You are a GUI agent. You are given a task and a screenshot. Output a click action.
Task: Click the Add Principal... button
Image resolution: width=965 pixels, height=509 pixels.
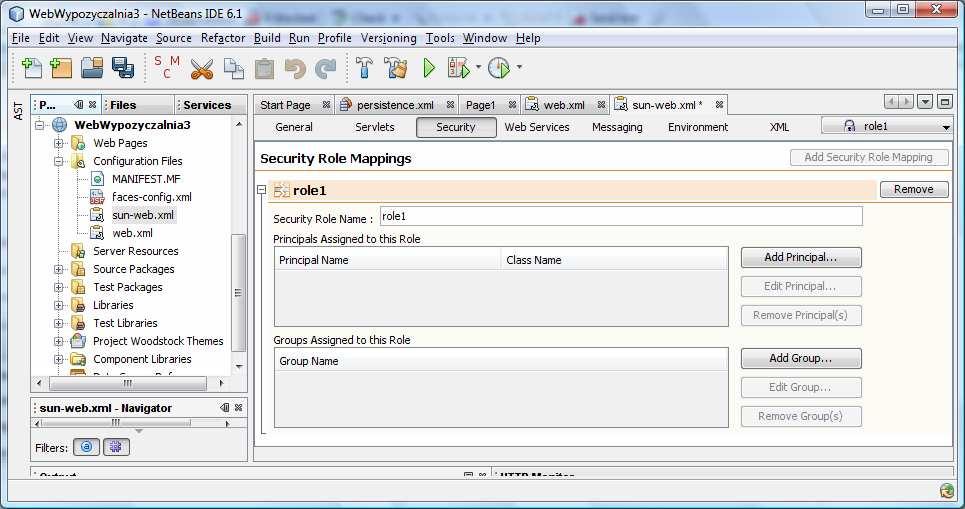801,257
